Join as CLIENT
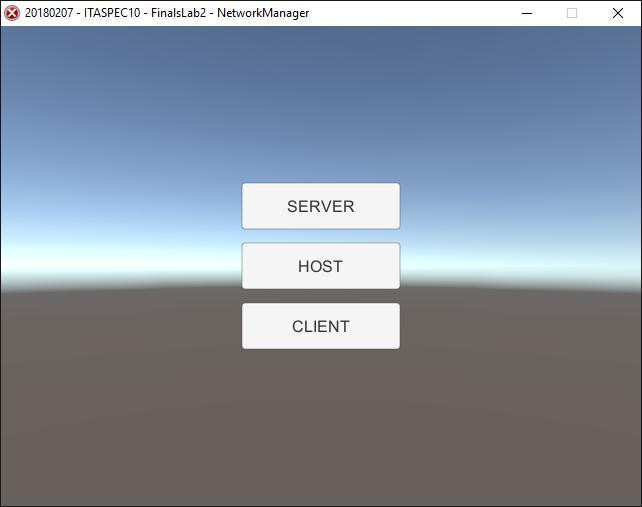The height and width of the screenshot is (507, 642). tap(321, 326)
